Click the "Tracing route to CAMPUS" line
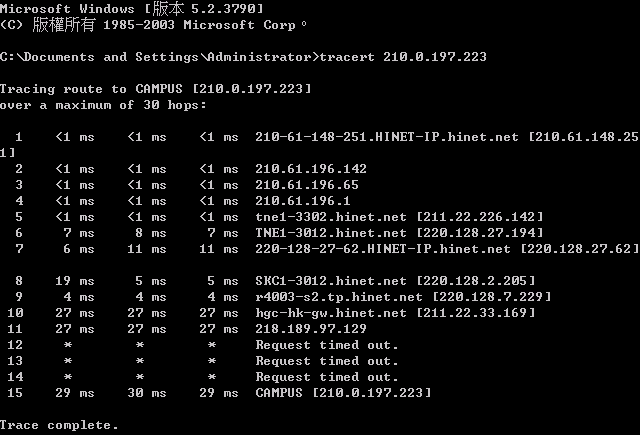Viewport: 640px width, 435px height. (x=155, y=89)
